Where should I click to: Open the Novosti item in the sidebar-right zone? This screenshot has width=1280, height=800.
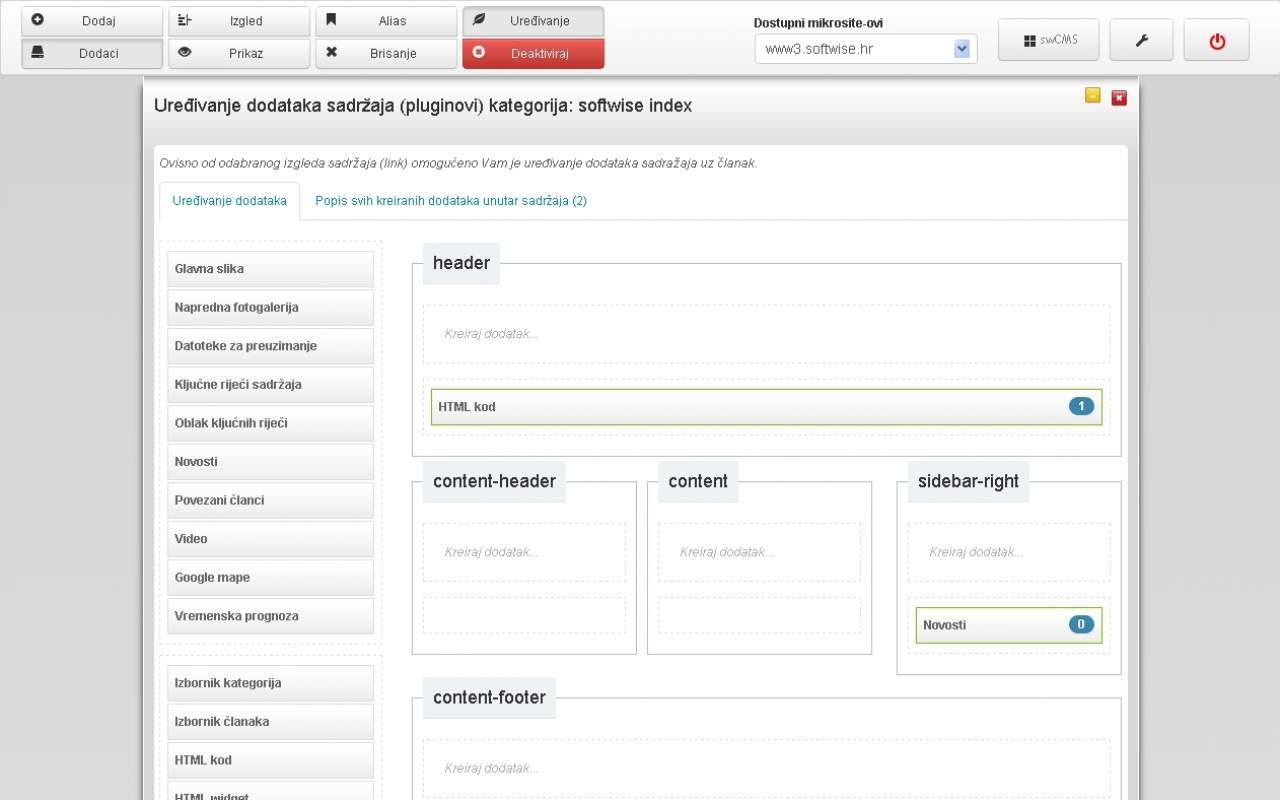tap(1009, 625)
